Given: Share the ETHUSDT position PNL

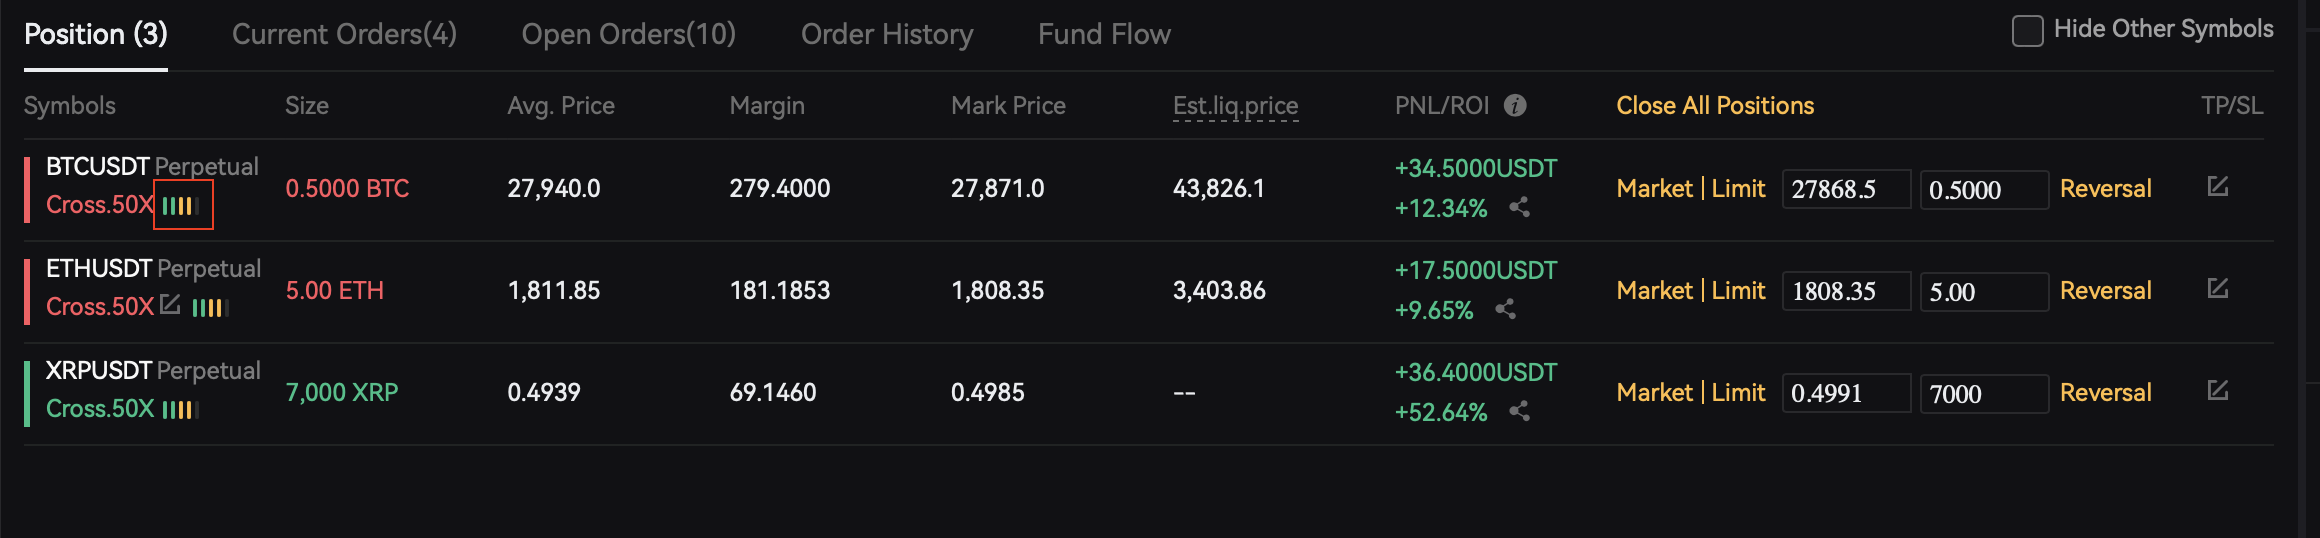Looking at the screenshot, I should (x=1505, y=309).
